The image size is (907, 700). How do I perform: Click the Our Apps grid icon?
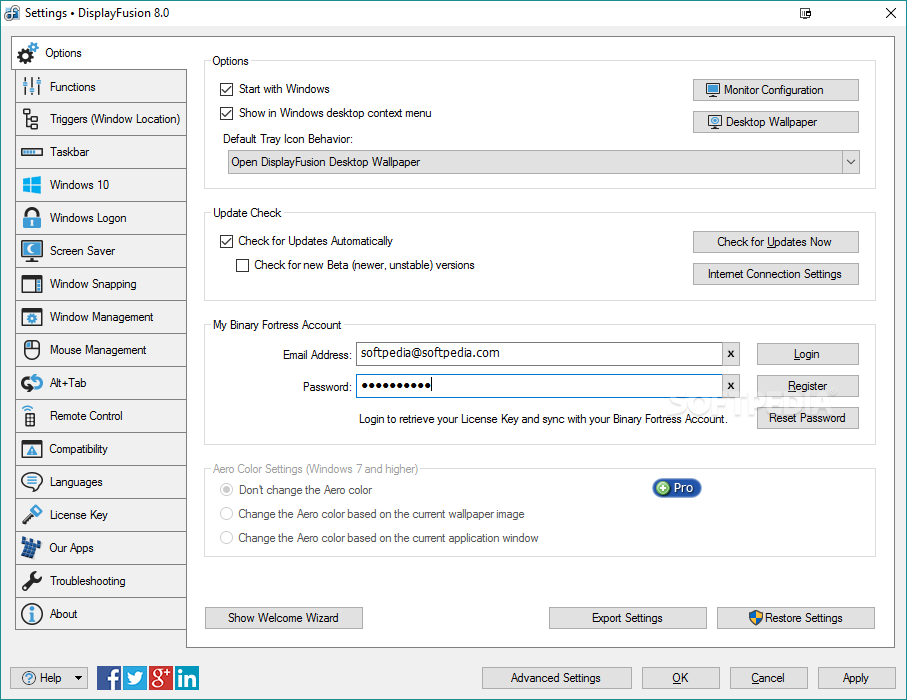click(x=31, y=548)
